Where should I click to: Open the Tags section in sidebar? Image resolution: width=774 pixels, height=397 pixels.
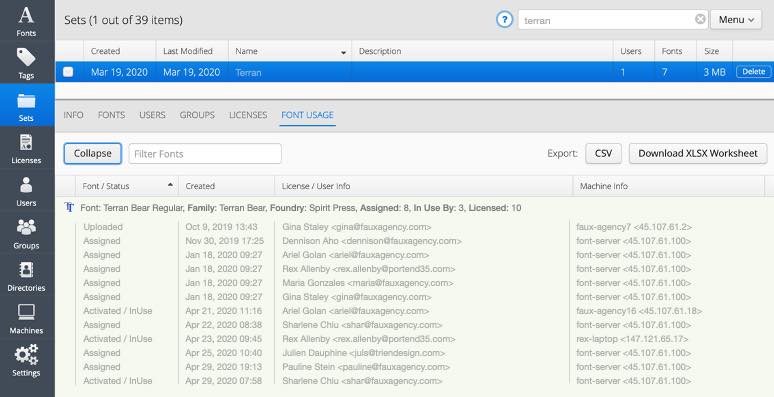[x=27, y=63]
